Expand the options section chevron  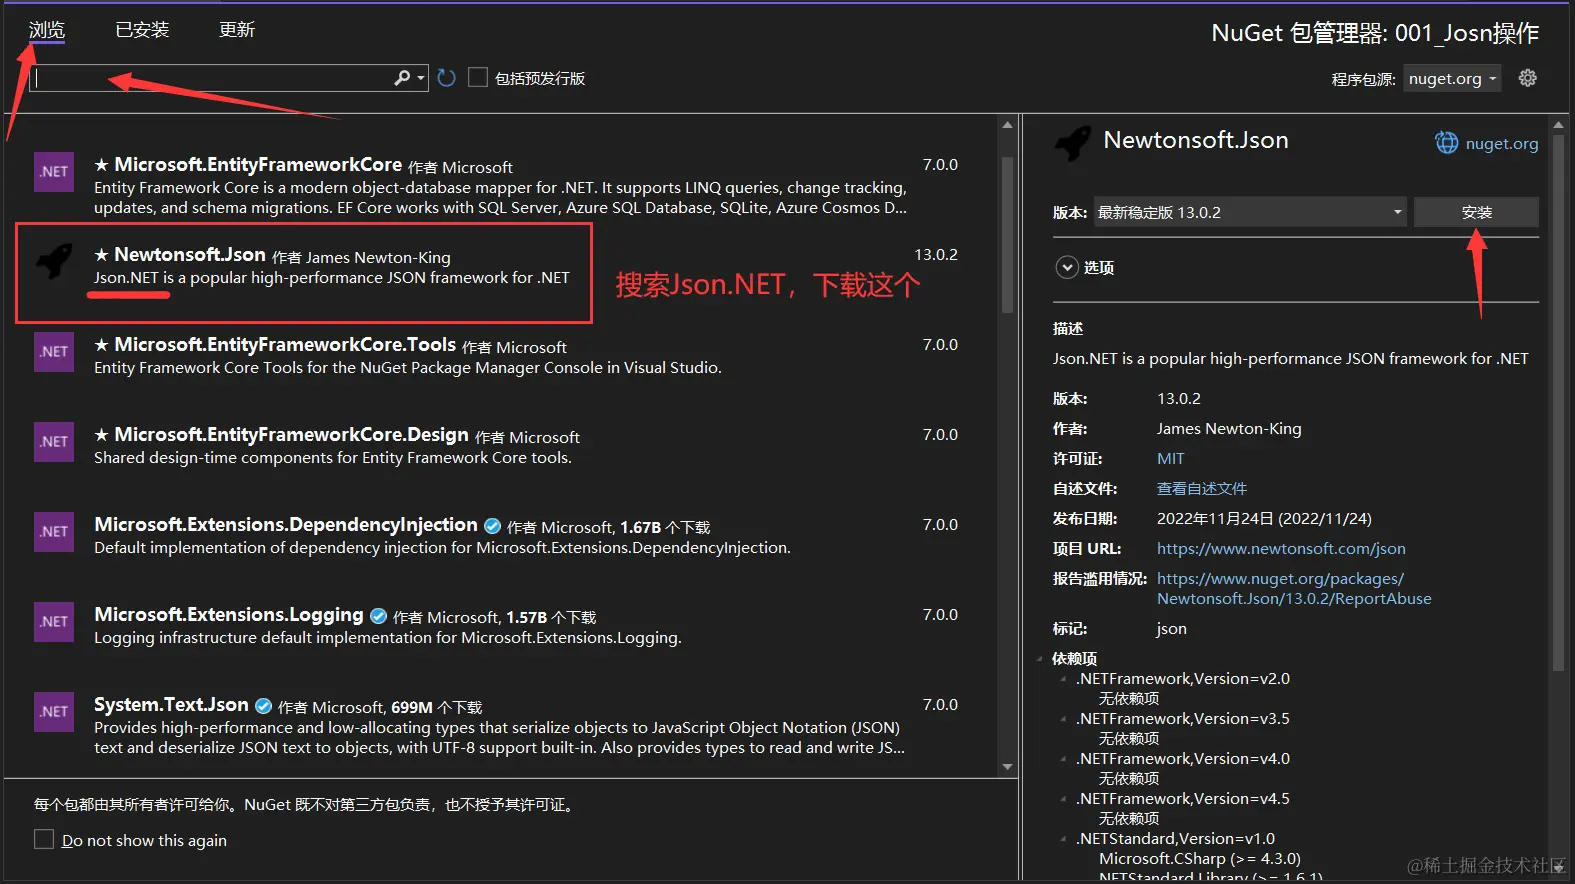pos(1067,267)
